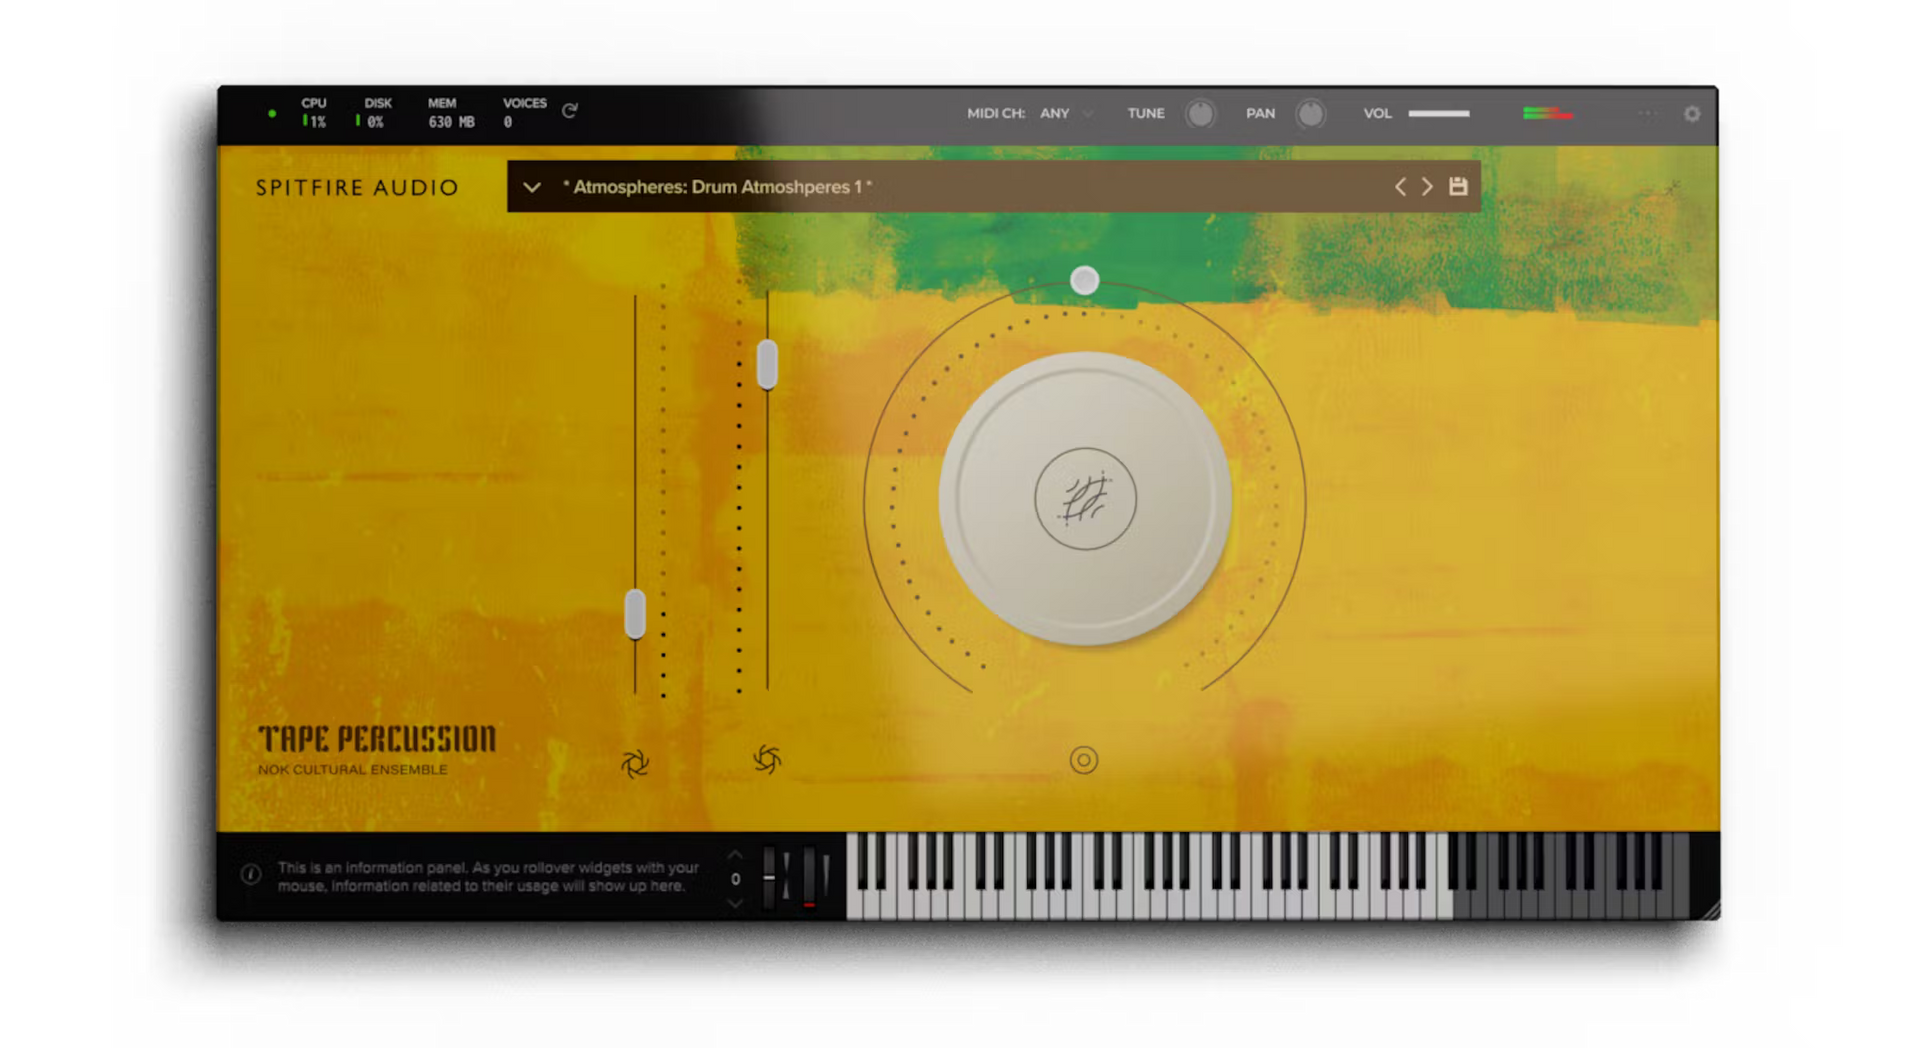Click the refresh icon beside Voices
This screenshot has height=1048, width=1920.
point(569,111)
